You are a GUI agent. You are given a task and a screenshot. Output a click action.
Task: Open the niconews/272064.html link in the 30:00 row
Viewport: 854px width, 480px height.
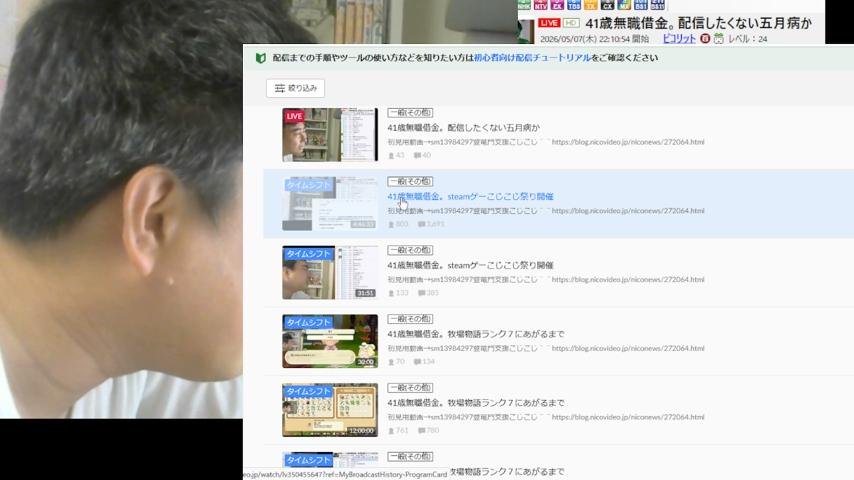point(628,348)
